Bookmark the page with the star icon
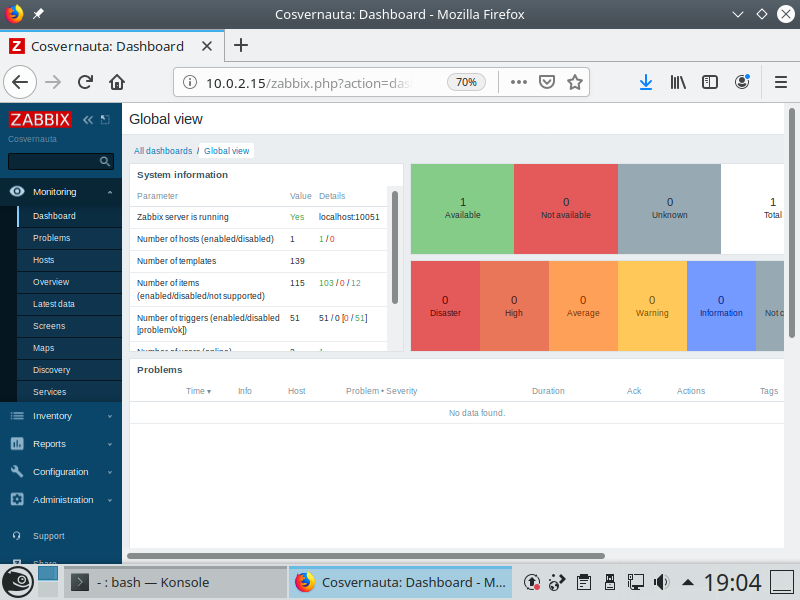This screenshot has width=800, height=600. [x=575, y=82]
